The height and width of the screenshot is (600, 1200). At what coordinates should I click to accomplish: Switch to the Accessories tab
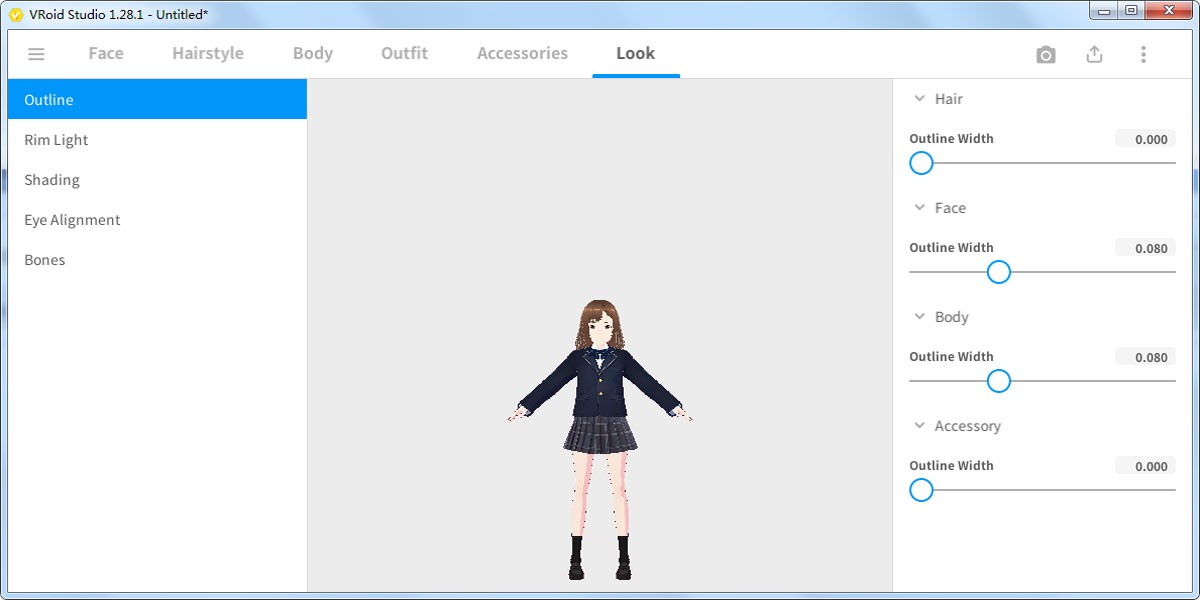tap(521, 54)
